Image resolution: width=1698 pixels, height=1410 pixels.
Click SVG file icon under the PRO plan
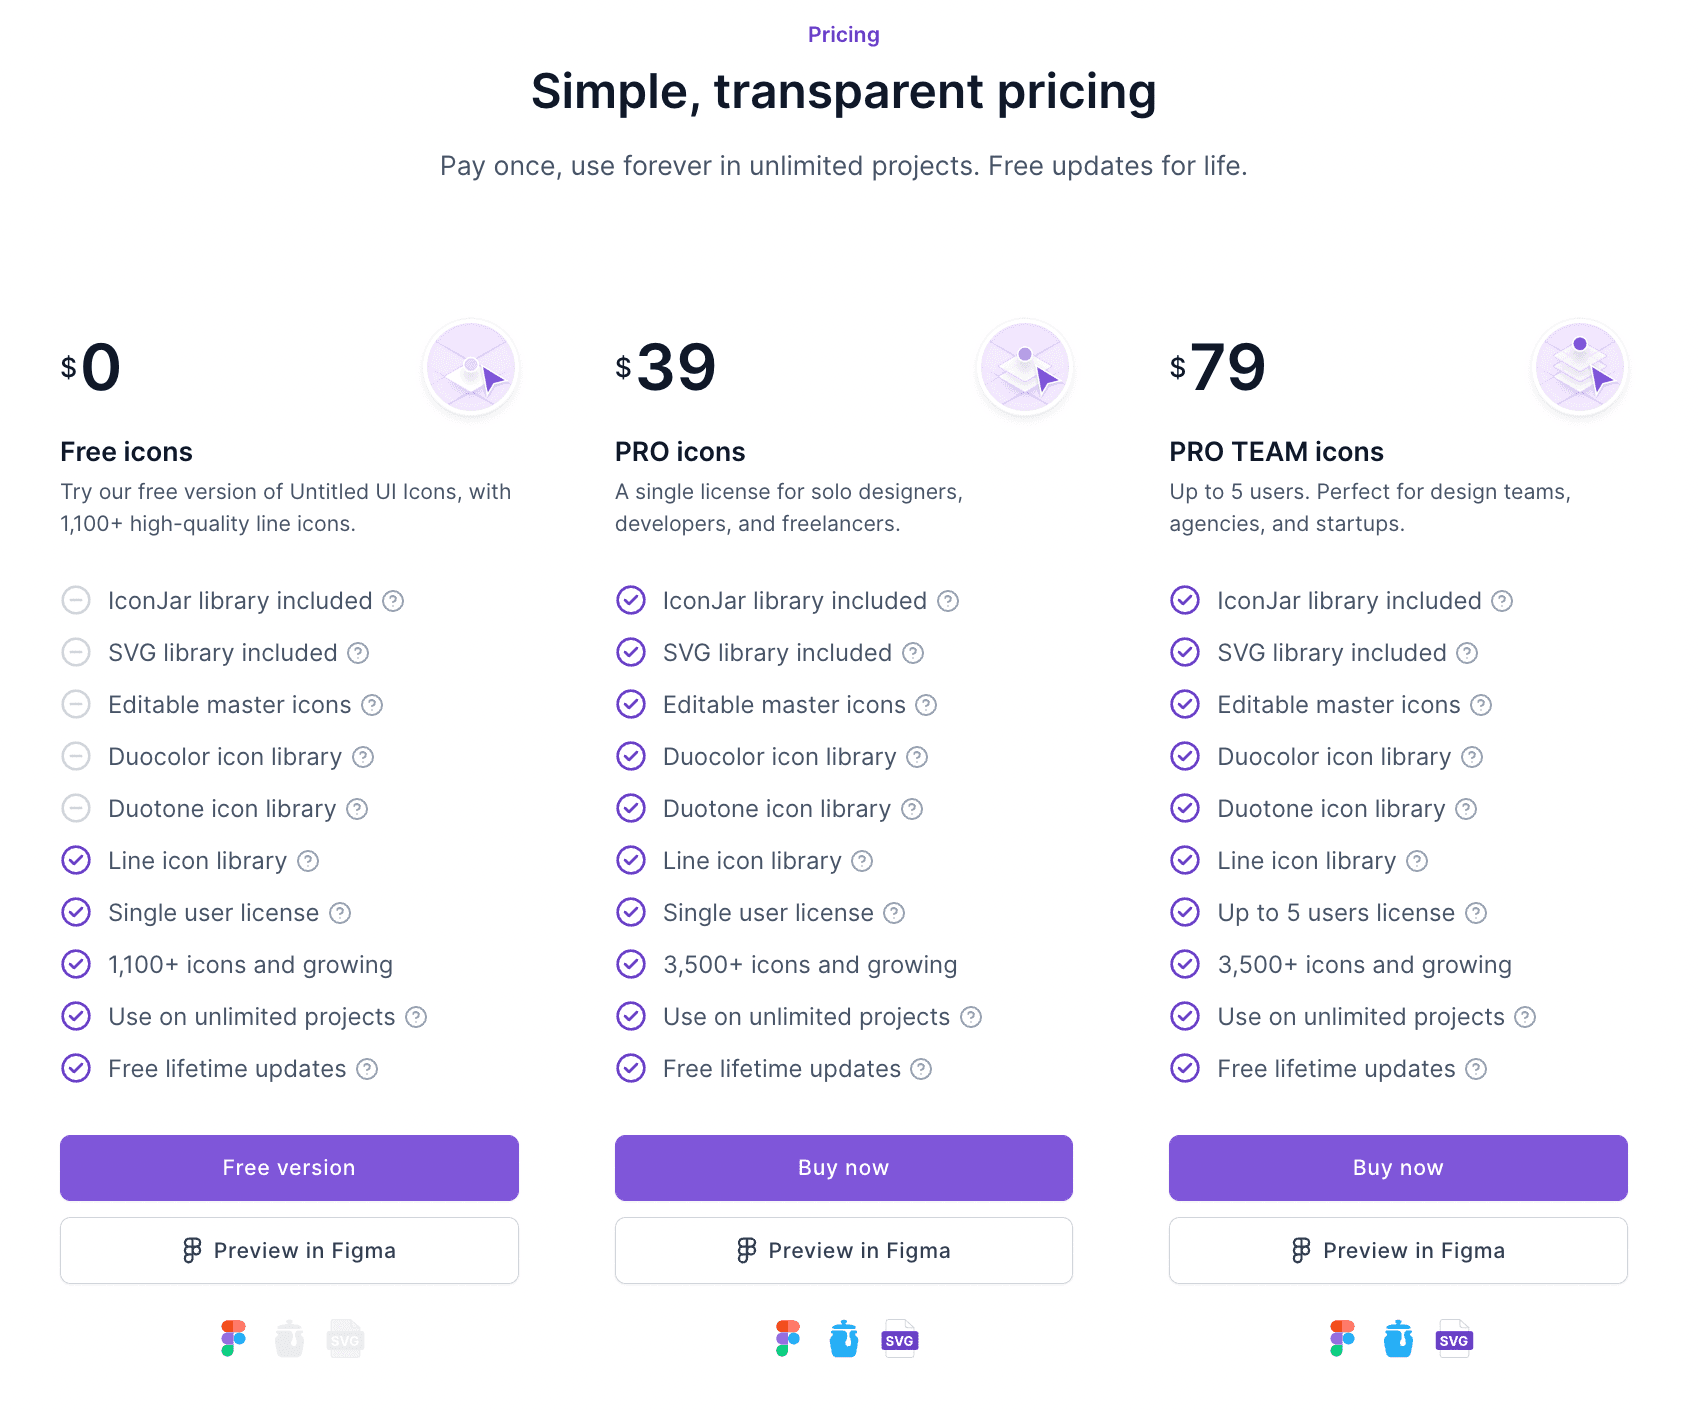click(899, 1339)
